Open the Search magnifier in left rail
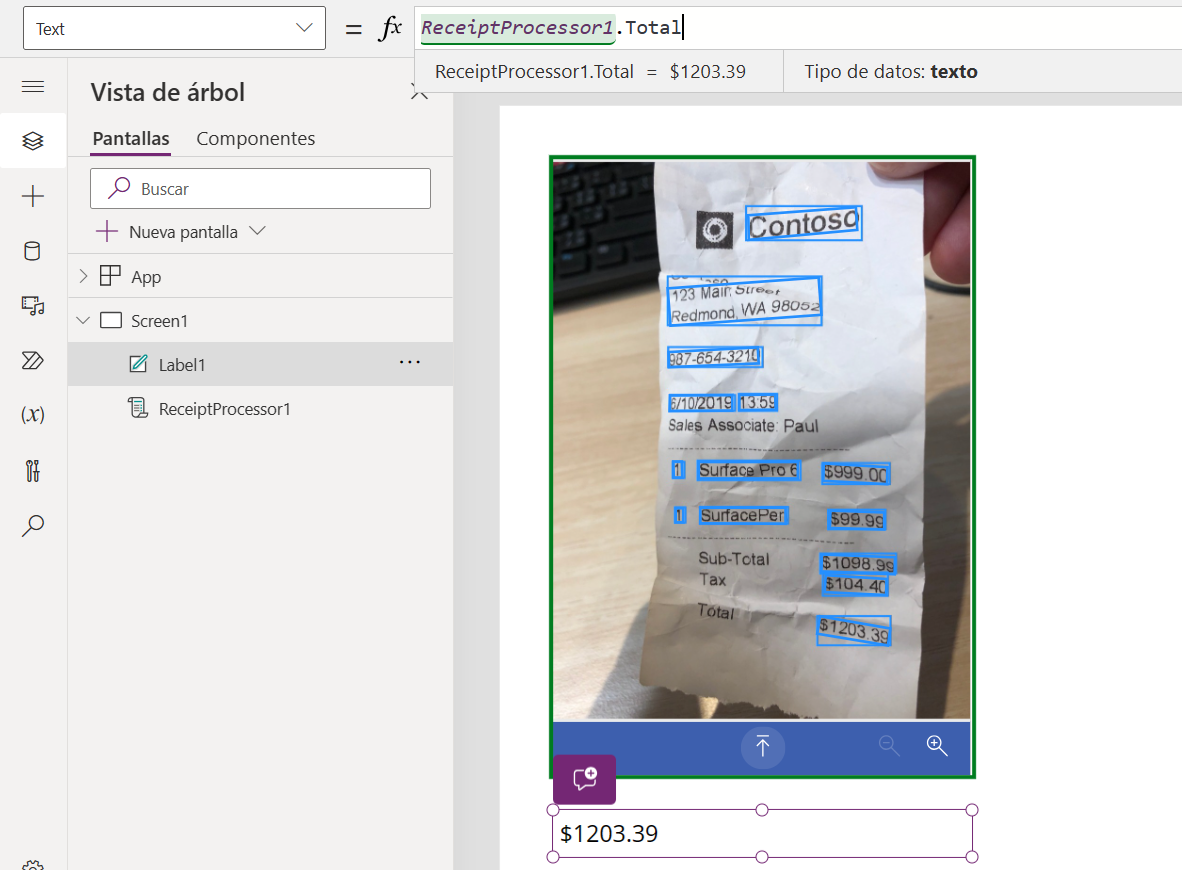Image resolution: width=1182 pixels, height=870 pixels. pyautogui.click(x=32, y=525)
